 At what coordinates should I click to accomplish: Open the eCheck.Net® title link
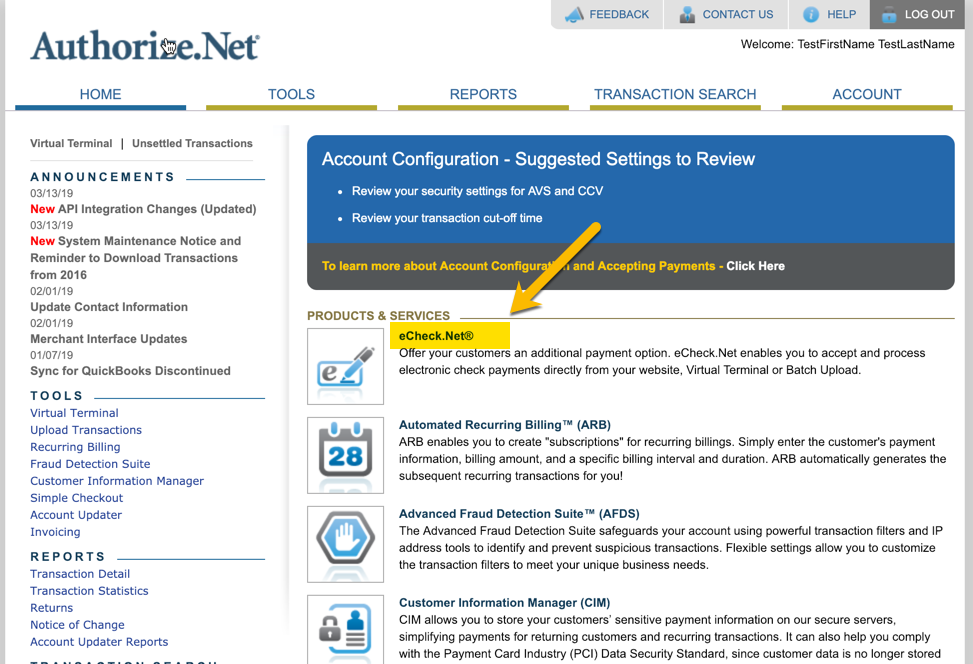point(436,336)
